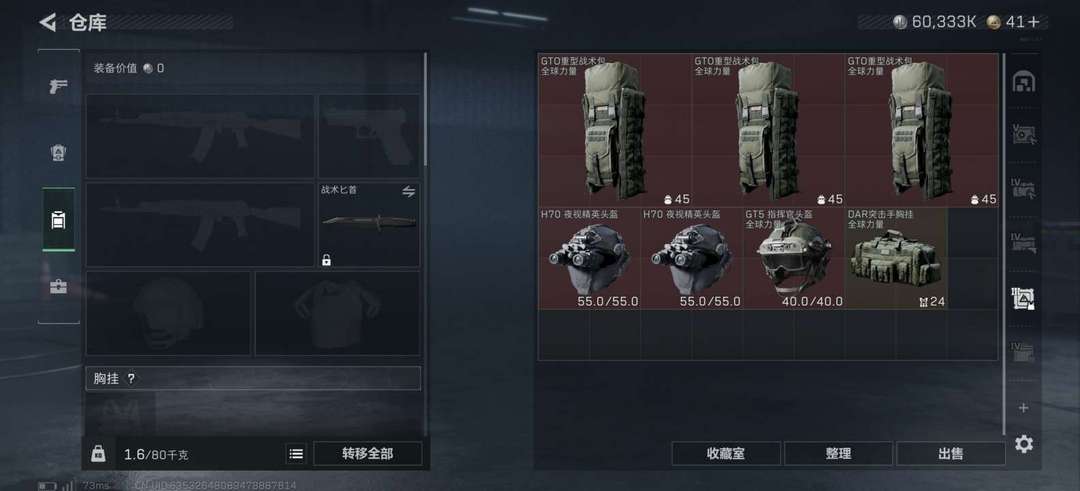The height and width of the screenshot is (491, 1080).
Task: Expand the 胸挂 section header
Action: 253,378
